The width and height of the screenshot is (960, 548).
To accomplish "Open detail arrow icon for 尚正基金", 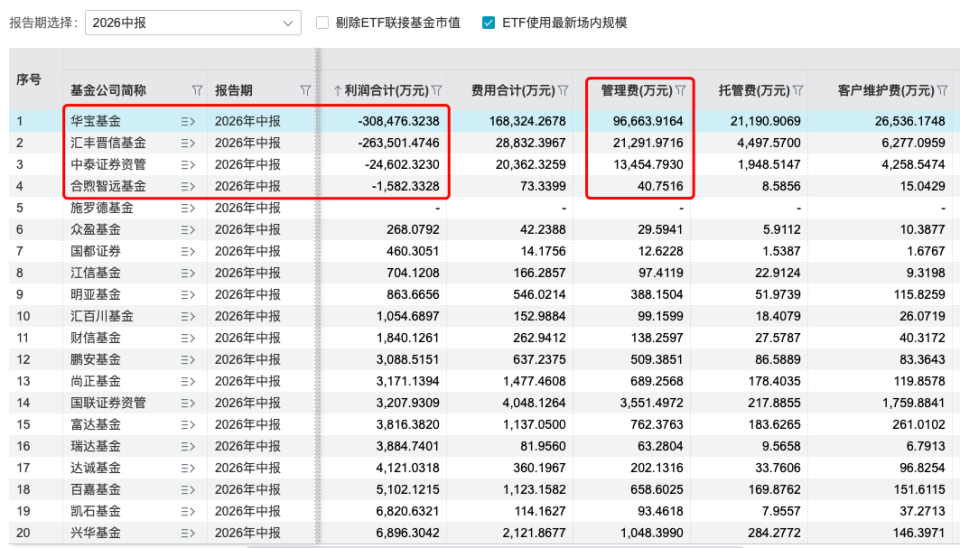I will 188,381.
